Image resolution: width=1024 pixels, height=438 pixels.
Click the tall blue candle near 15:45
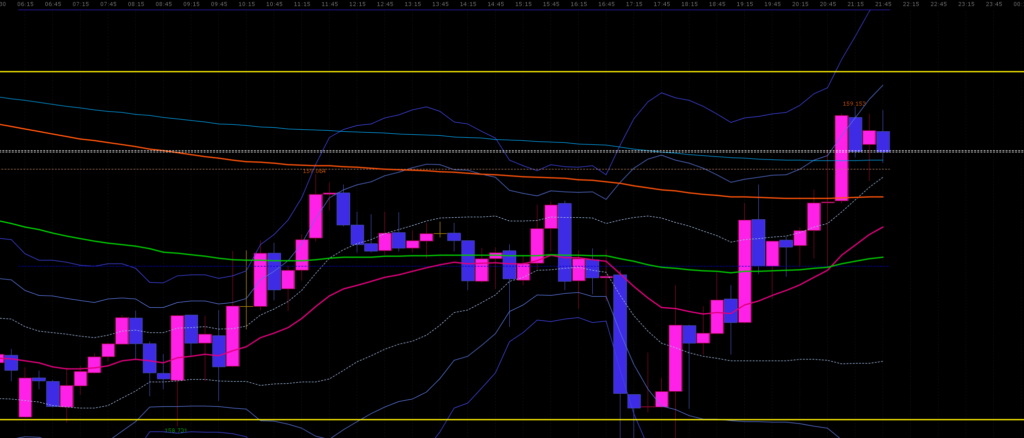[x=565, y=241]
